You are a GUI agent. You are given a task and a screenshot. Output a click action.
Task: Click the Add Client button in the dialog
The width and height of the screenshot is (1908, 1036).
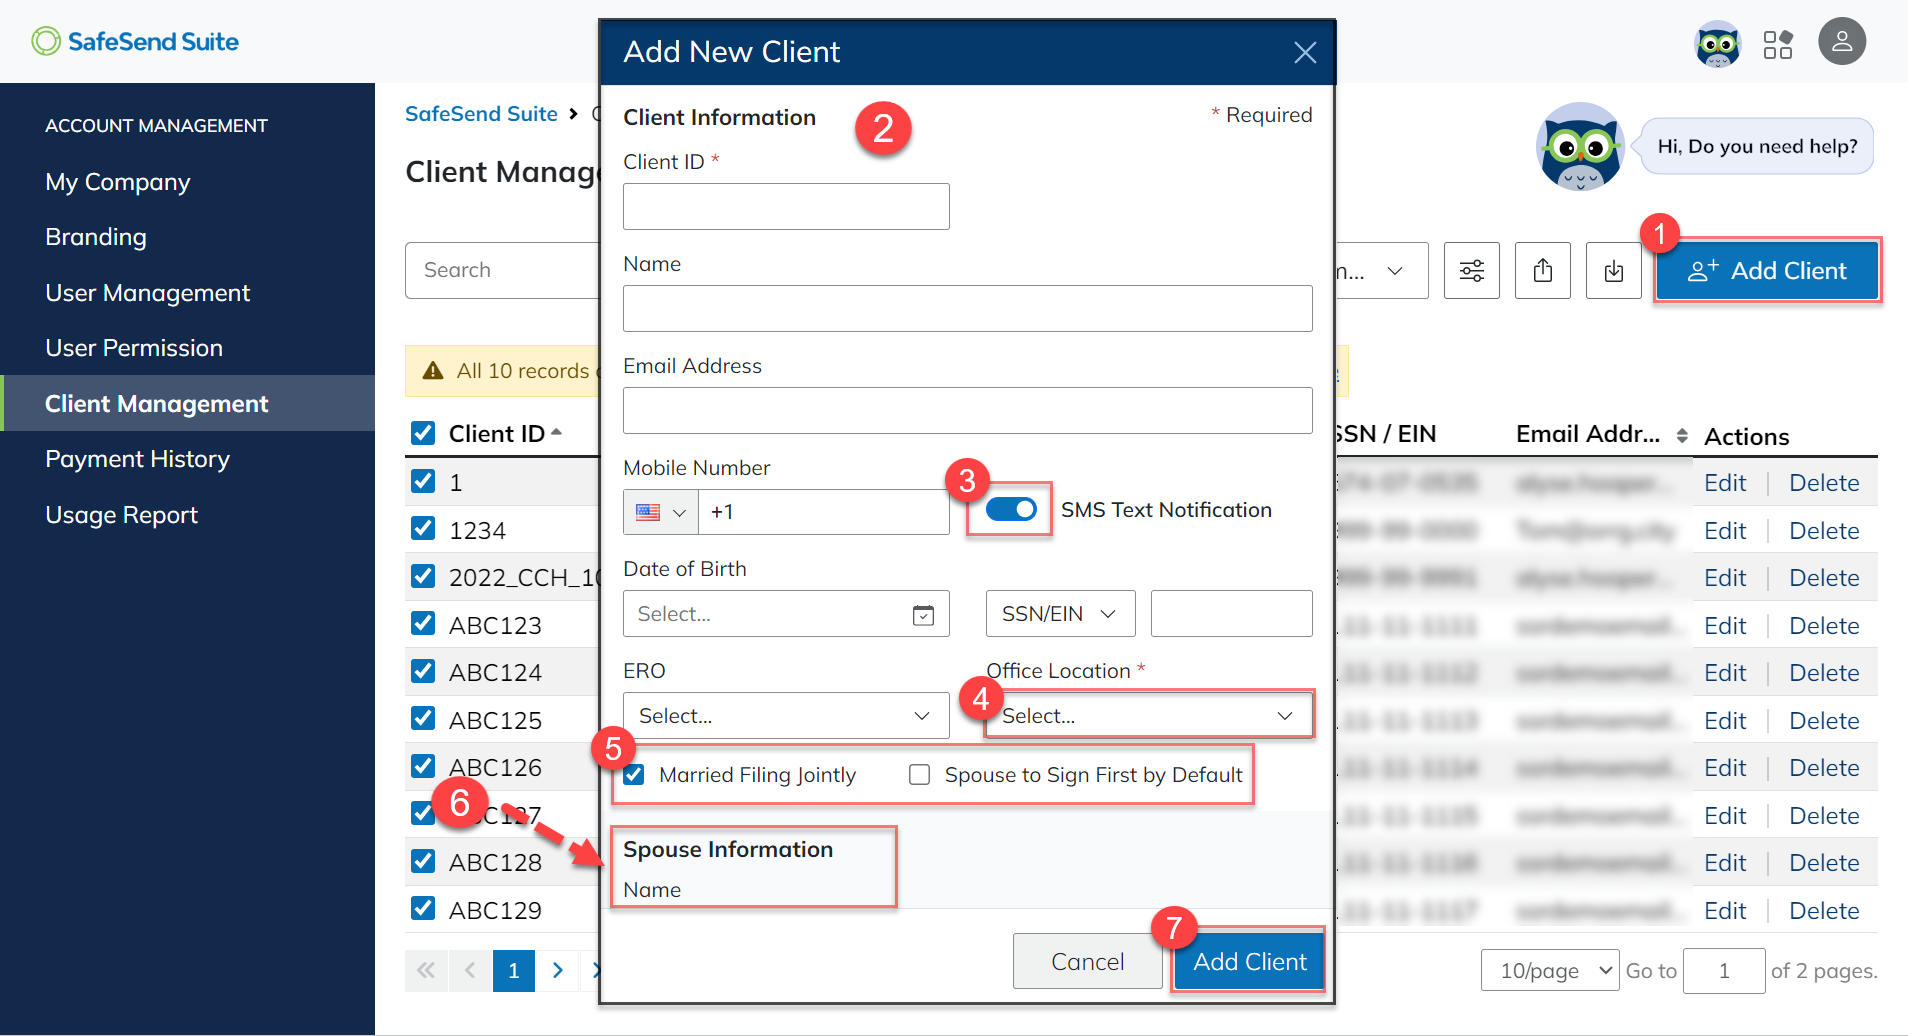[1248, 961]
